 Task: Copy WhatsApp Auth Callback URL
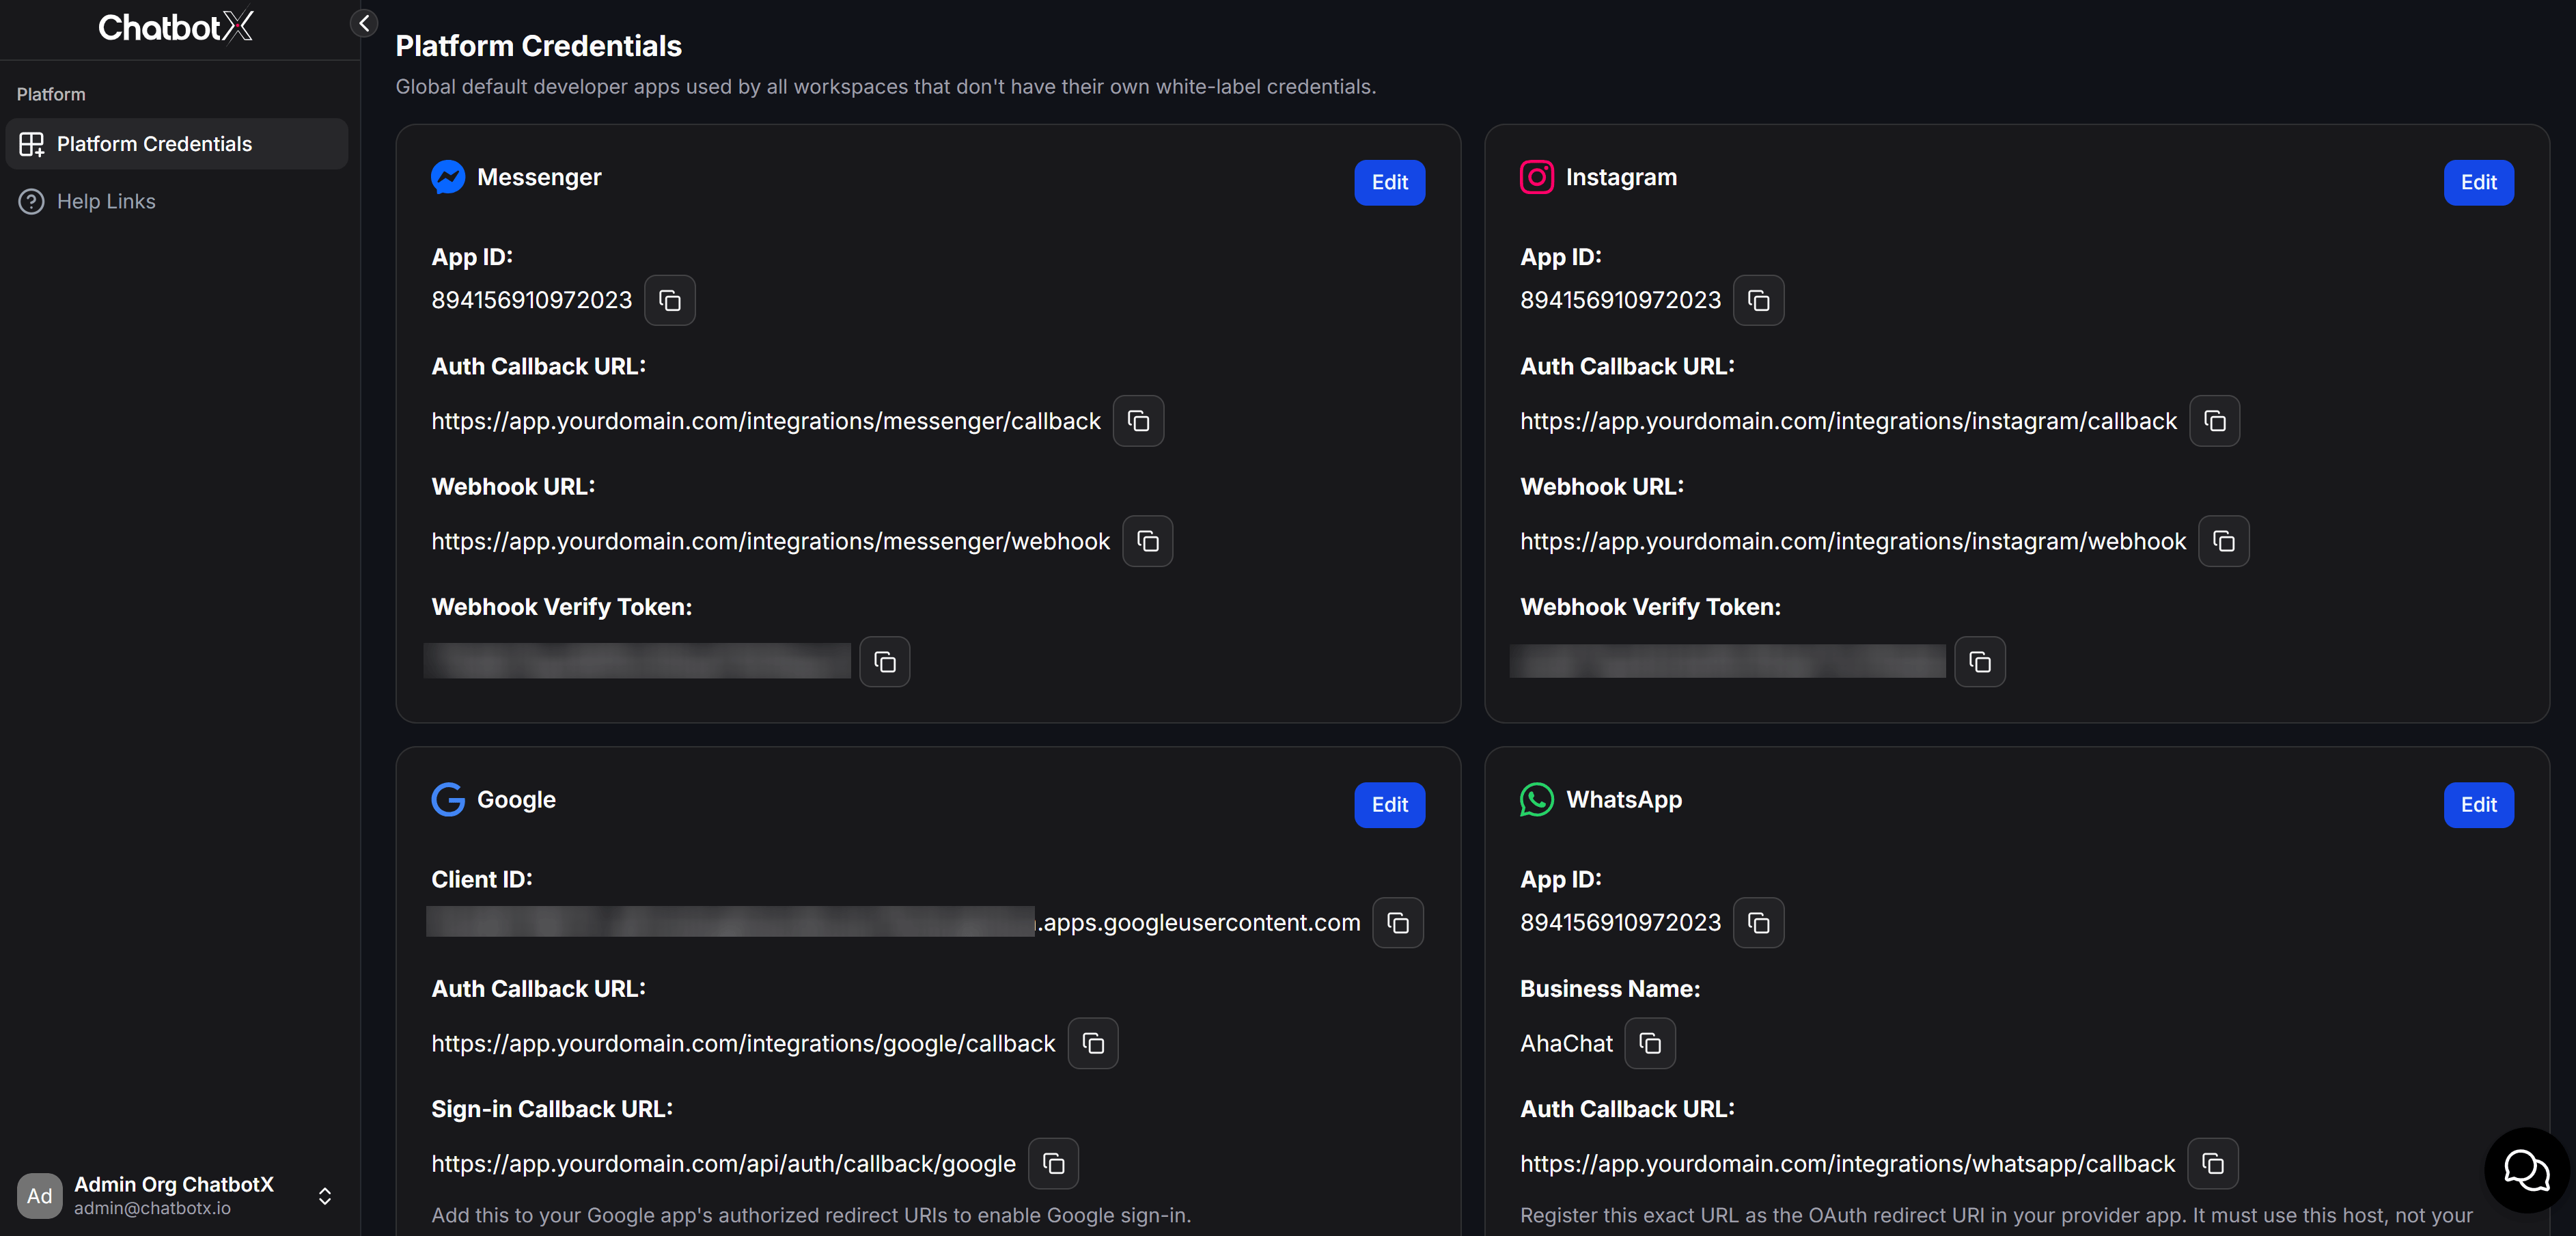2212,1163
